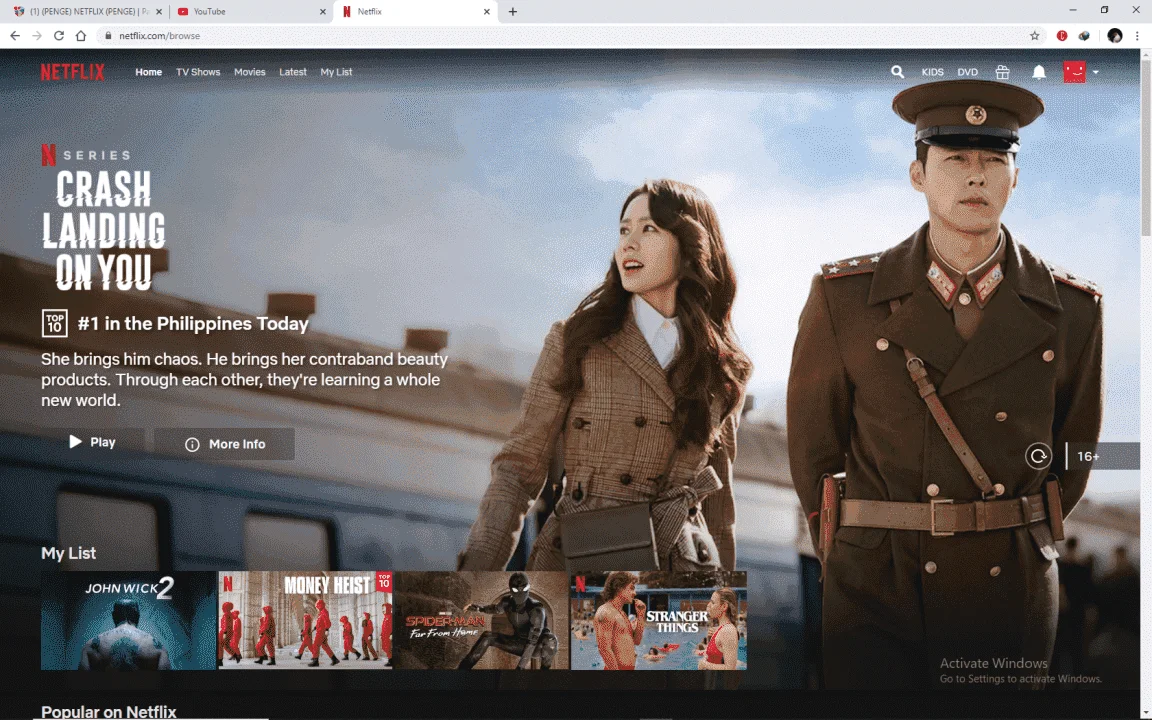Click the Top 10 badge icon

(54, 323)
